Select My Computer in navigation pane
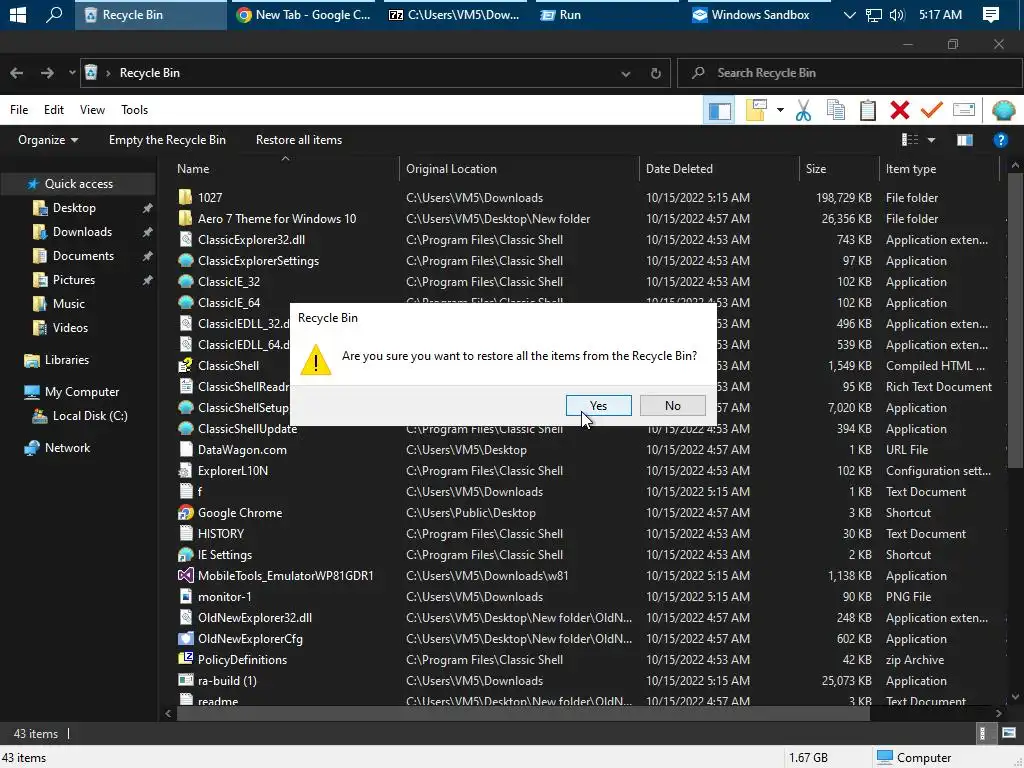The height and width of the screenshot is (768, 1024). tap(82, 392)
